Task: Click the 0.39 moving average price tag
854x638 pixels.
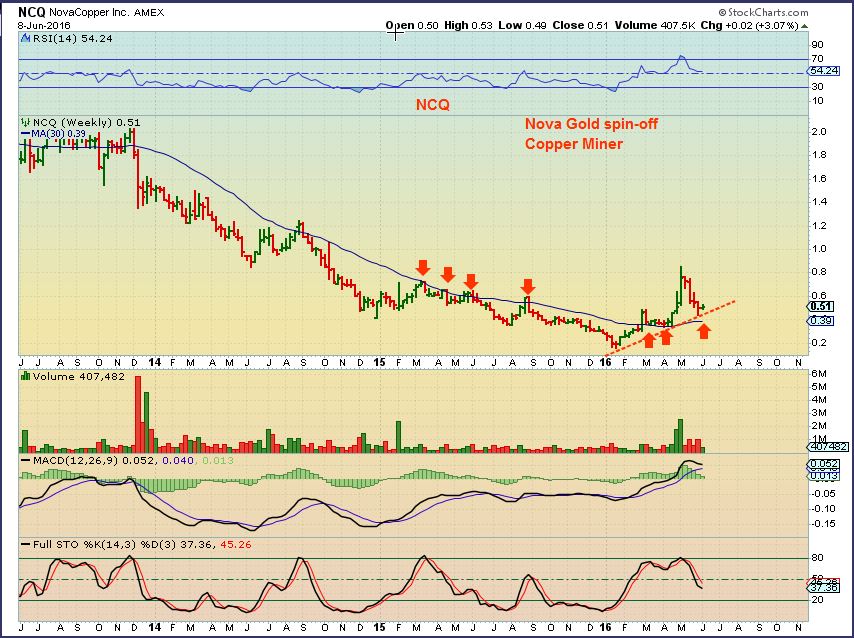Action: (x=821, y=320)
